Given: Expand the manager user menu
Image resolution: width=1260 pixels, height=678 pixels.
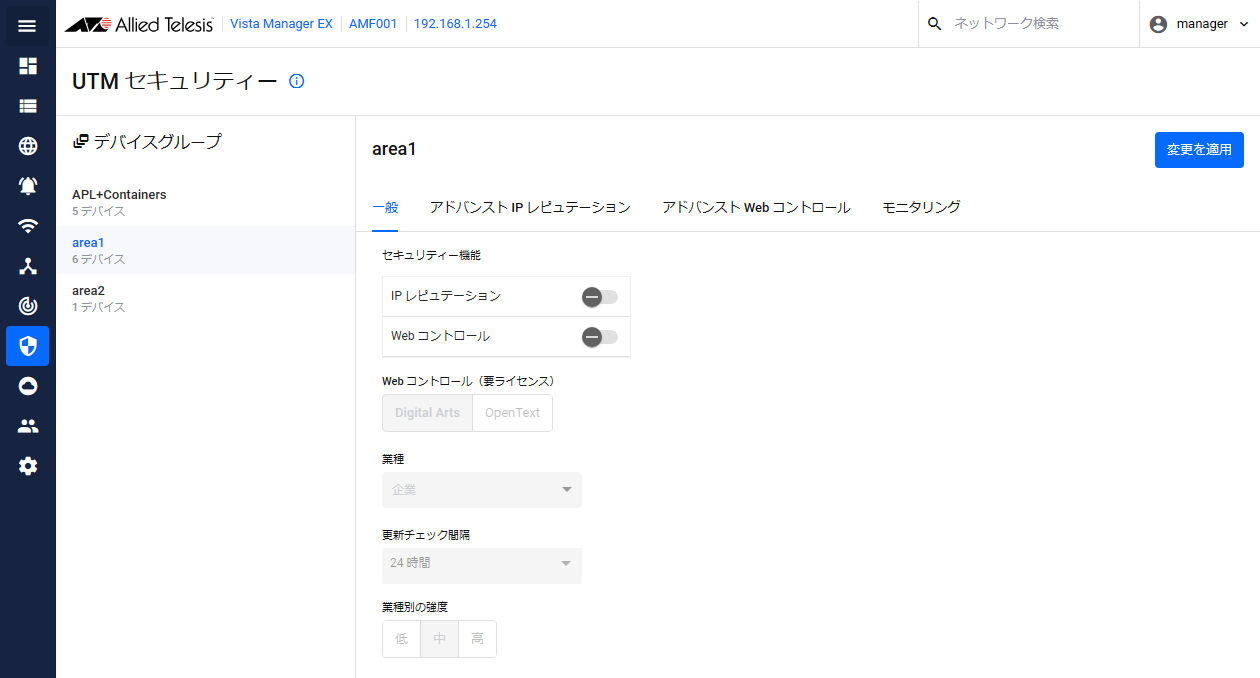Looking at the screenshot, I should pyautogui.click(x=1199, y=24).
